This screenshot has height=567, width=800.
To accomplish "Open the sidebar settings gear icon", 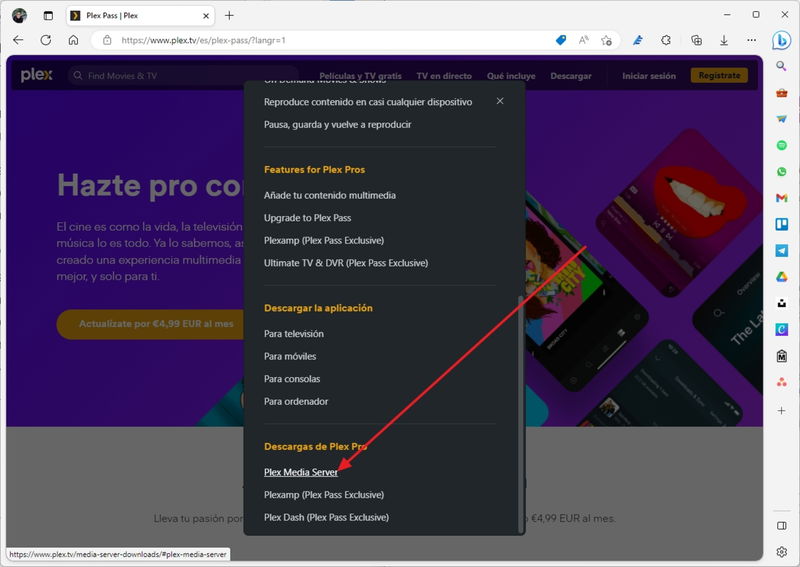I will pyautogui.click(x=781, y=552).
